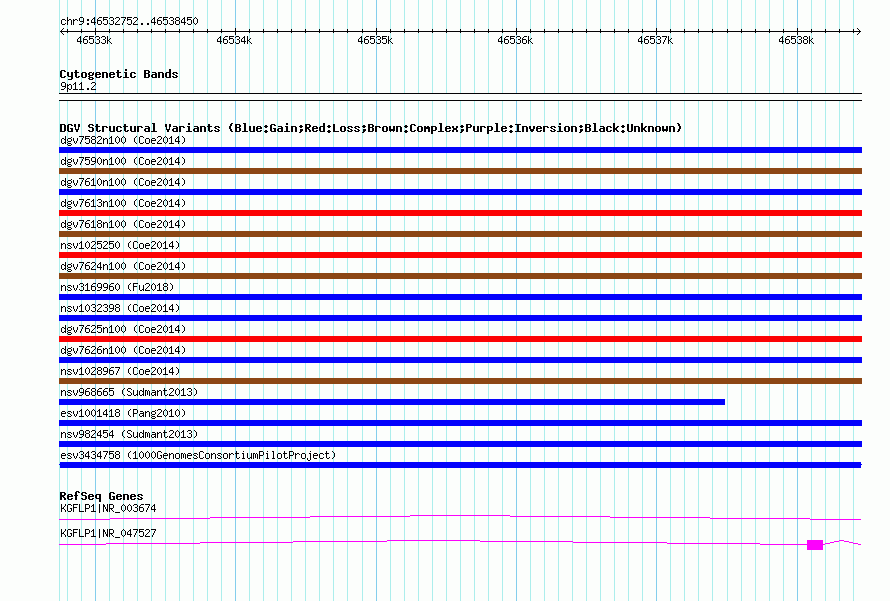Open the KGFLP1|NR_047527 gene label
This screenshot has width=890, height=601.
click(108, 533)
